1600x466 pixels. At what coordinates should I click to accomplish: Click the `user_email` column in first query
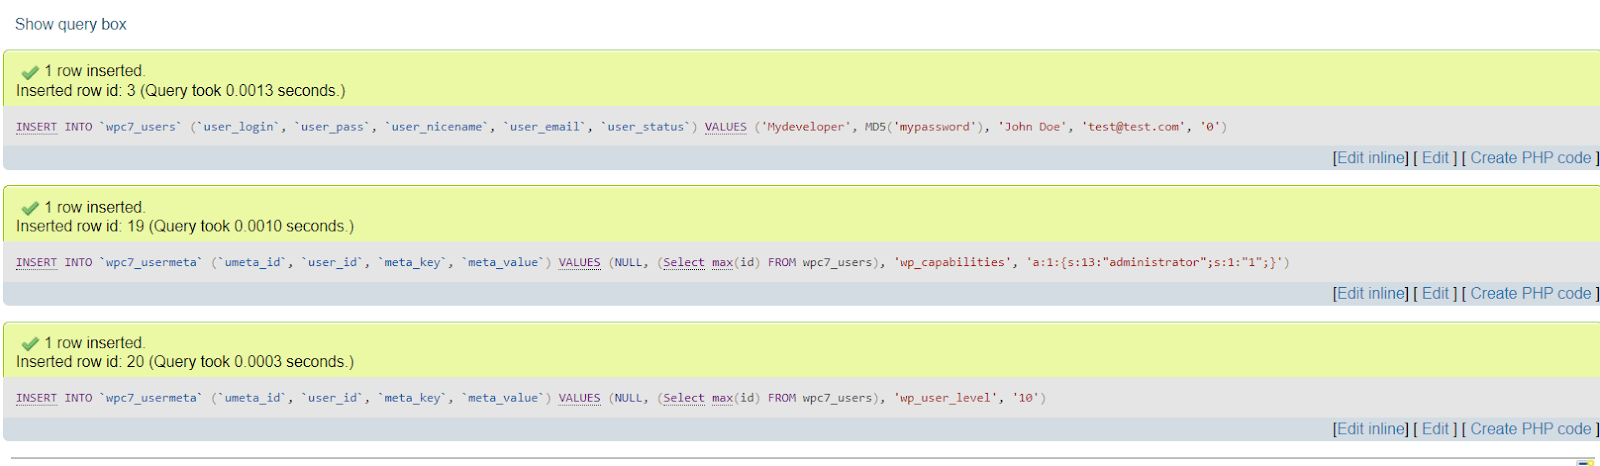(545, 127)
